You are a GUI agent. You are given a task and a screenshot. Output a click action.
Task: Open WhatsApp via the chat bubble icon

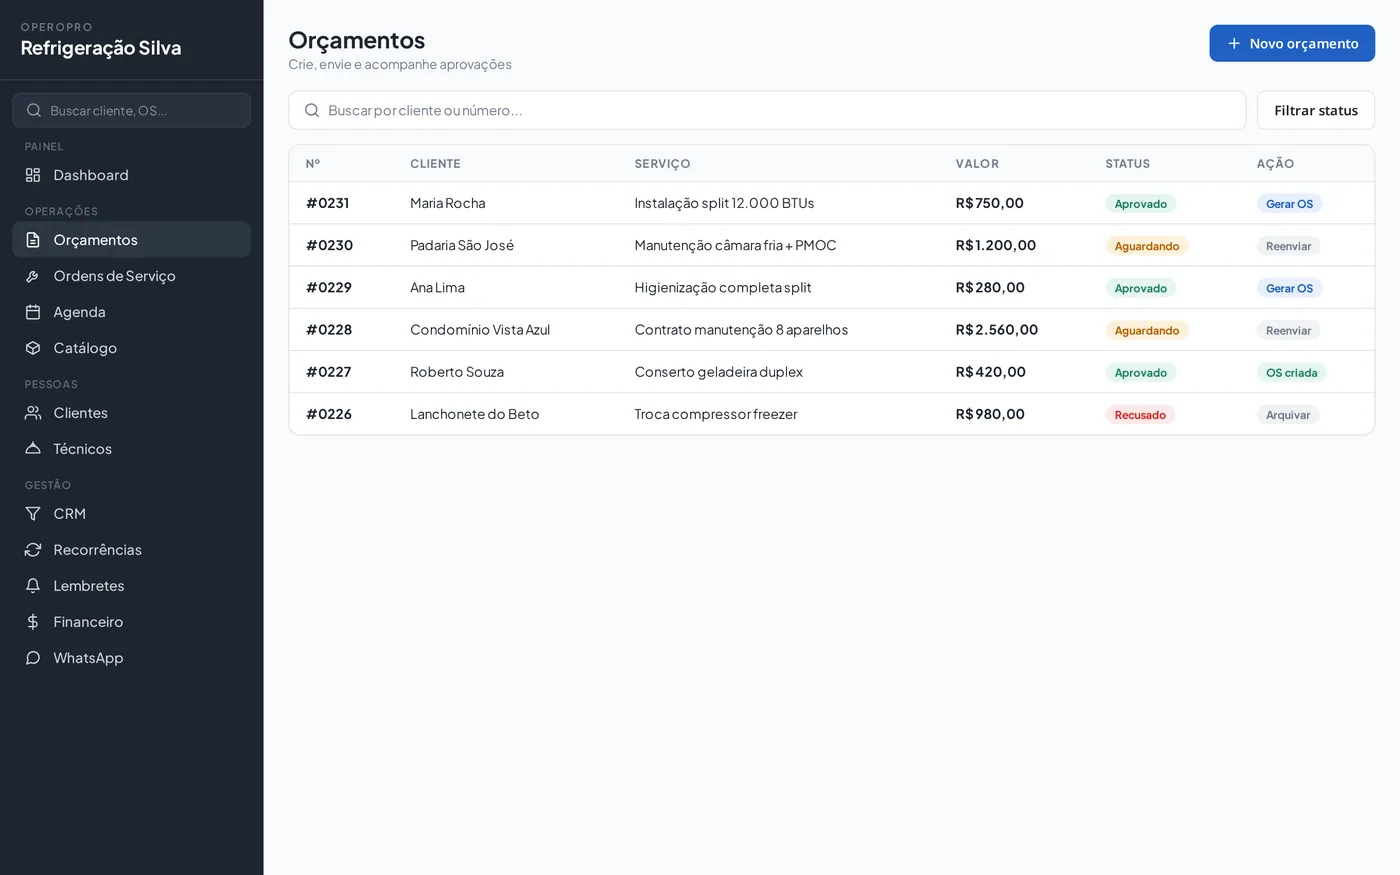(x=33, y=658)
